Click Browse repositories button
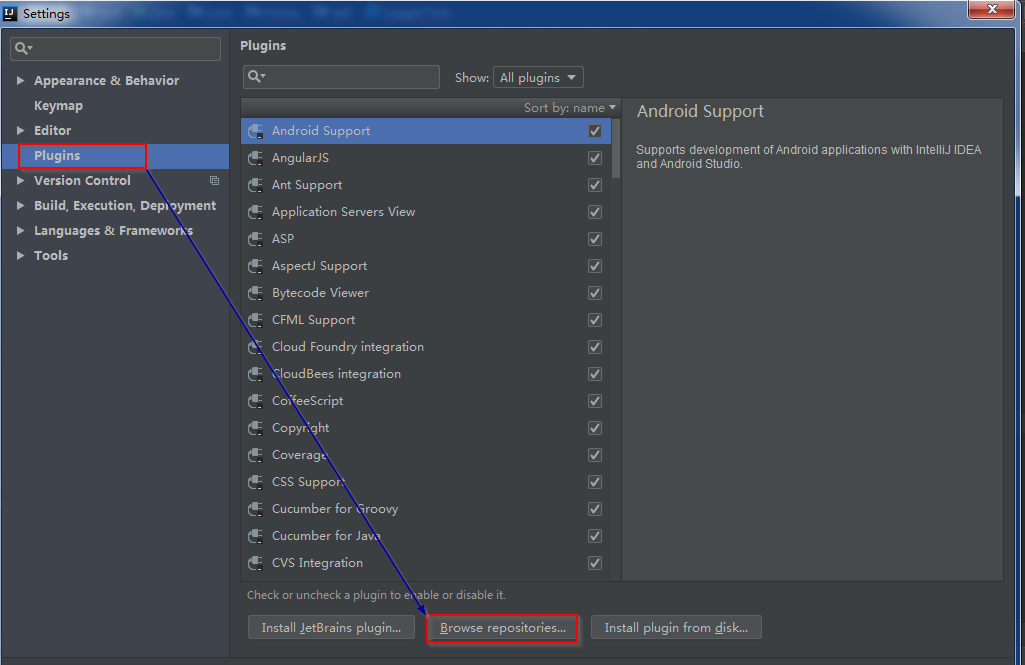The image size is (1025, 665). click(x=503, y=628)
